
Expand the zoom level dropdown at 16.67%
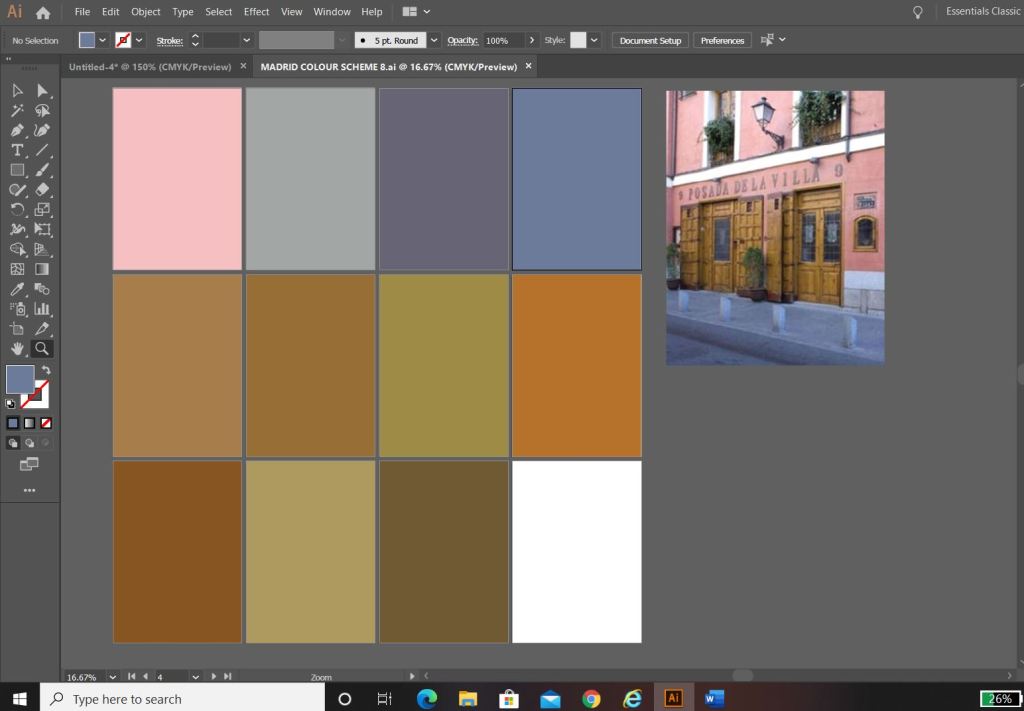pyautogui.click(x=112, y=677)
